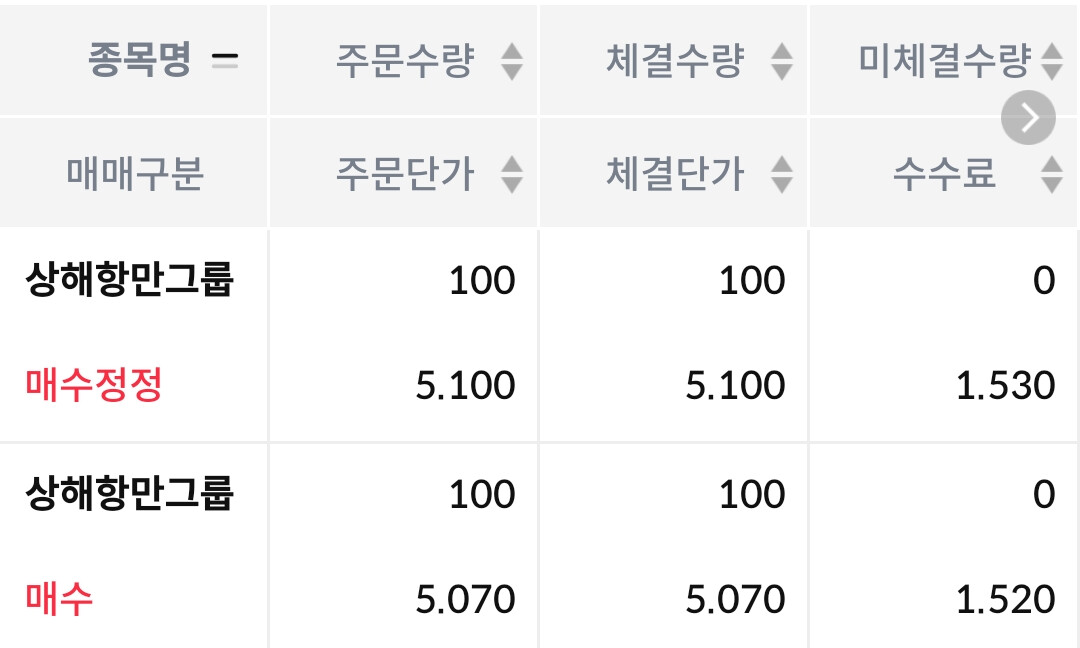Image resolution: width=1080 pixels, height=648 pixels.
Task: Click the red 매수정정 label
Action: [x=93, y=385]
